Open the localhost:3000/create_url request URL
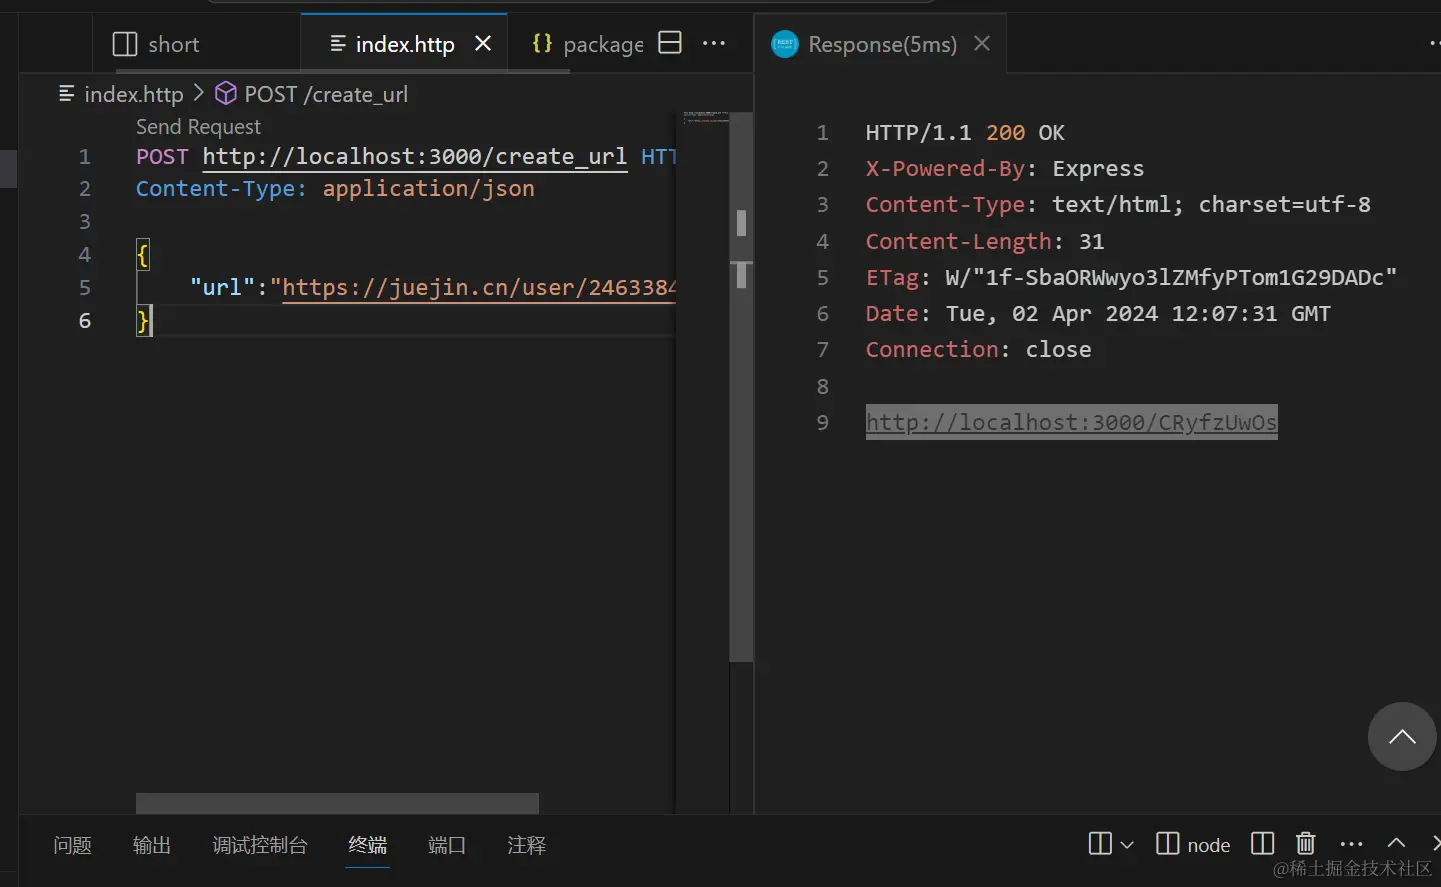The image size is (1441, 887). (x=415, y=157)
